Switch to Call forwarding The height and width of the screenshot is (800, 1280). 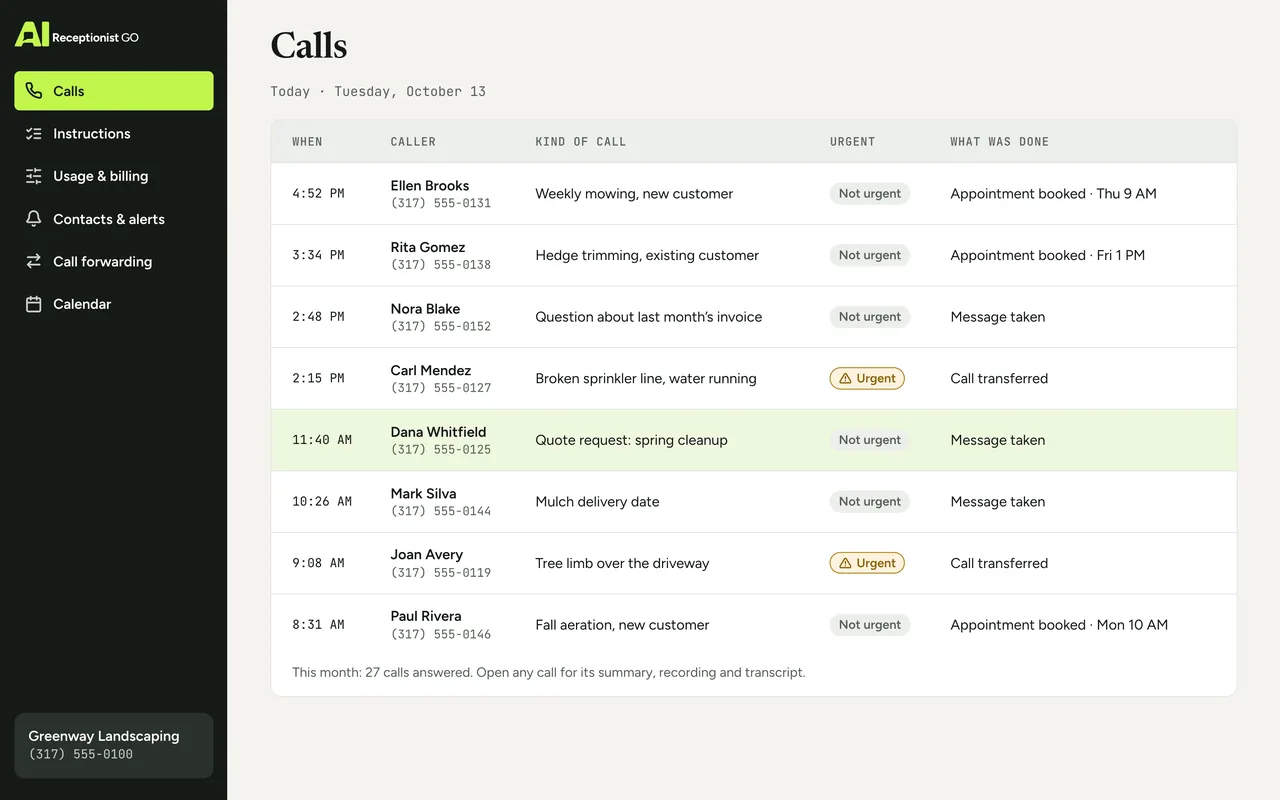(x=114, y=261)
